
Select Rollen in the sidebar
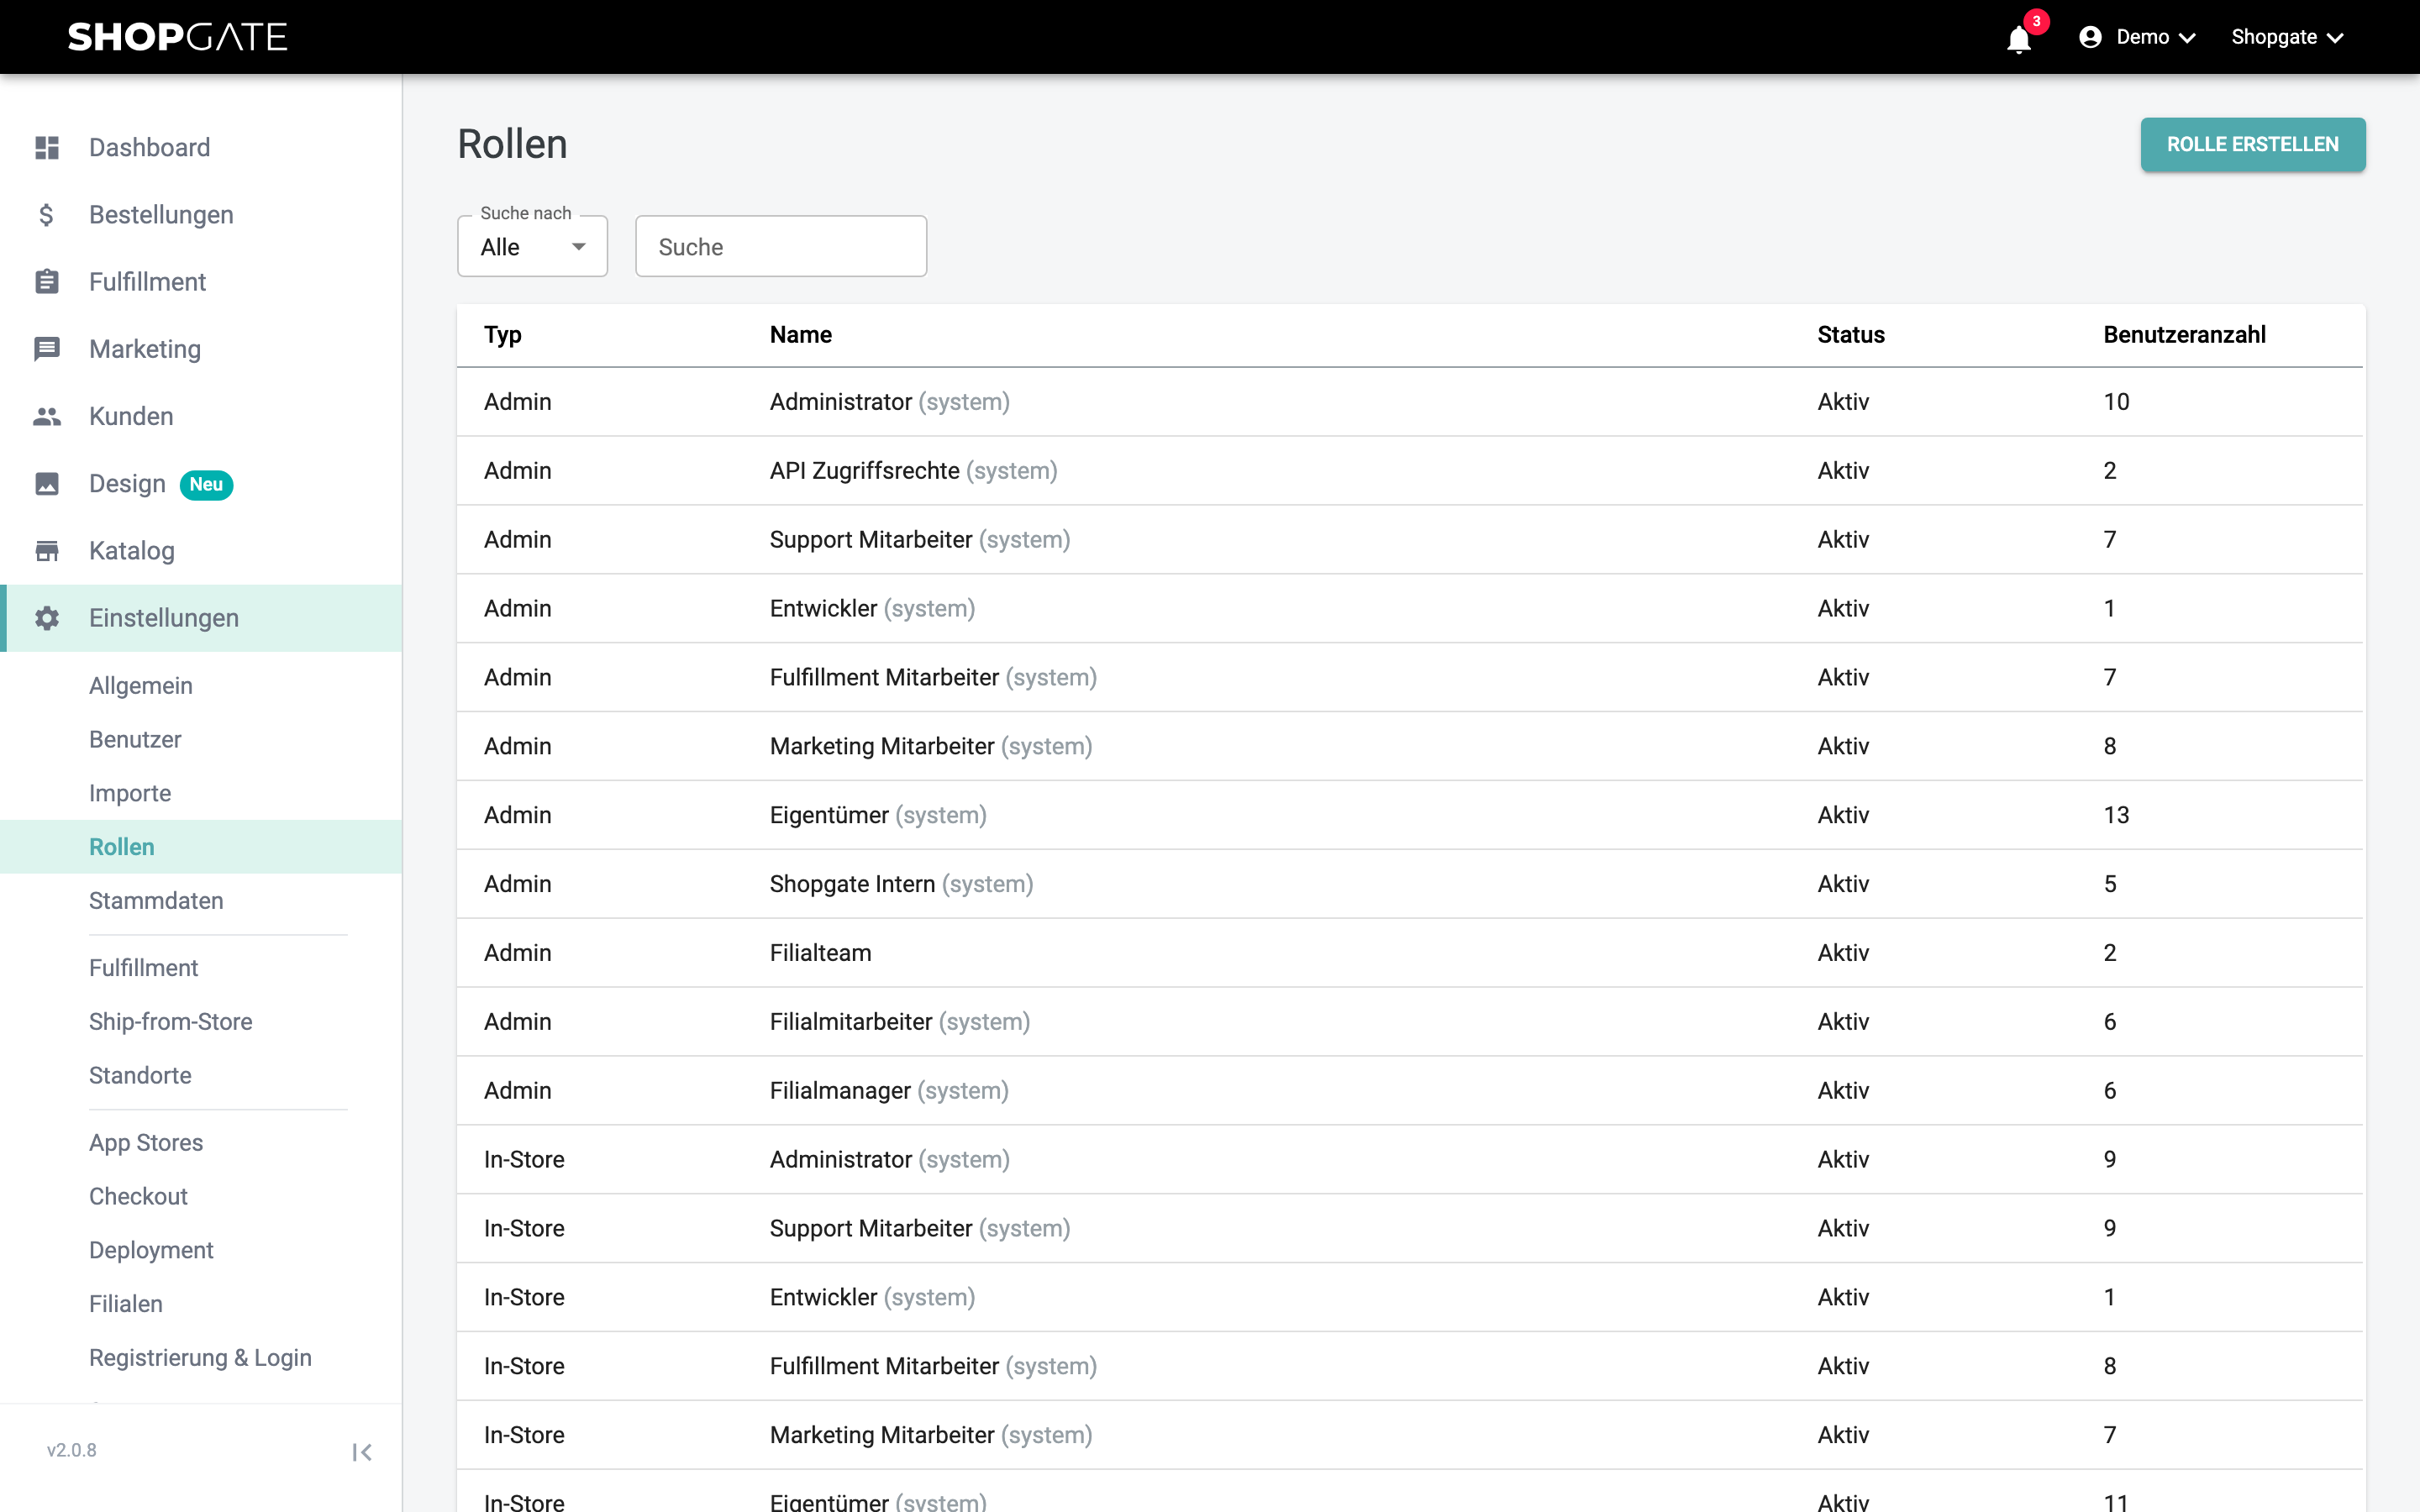[x=201, y=847]
